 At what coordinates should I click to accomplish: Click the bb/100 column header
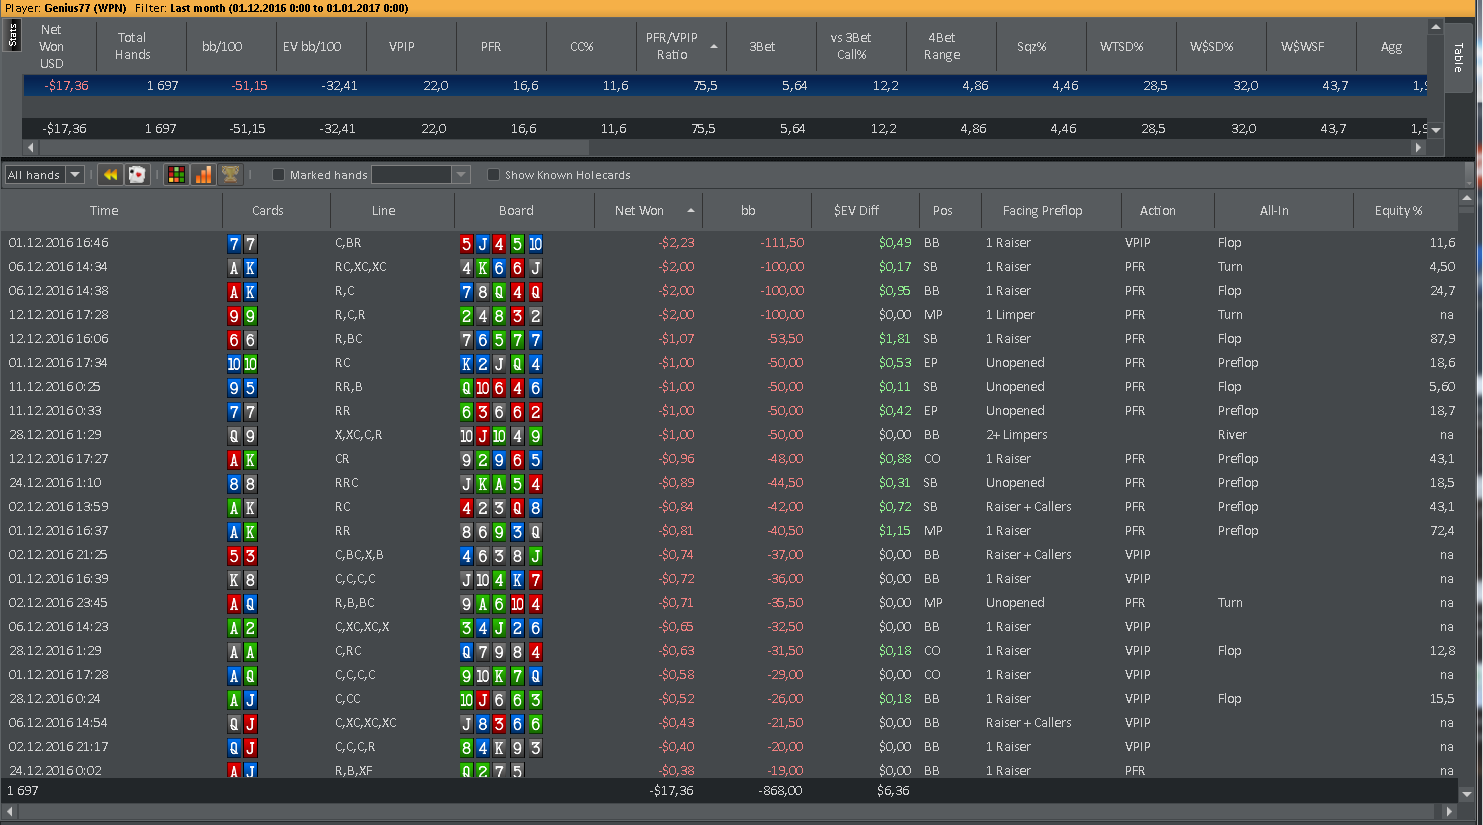pos(222,46)
